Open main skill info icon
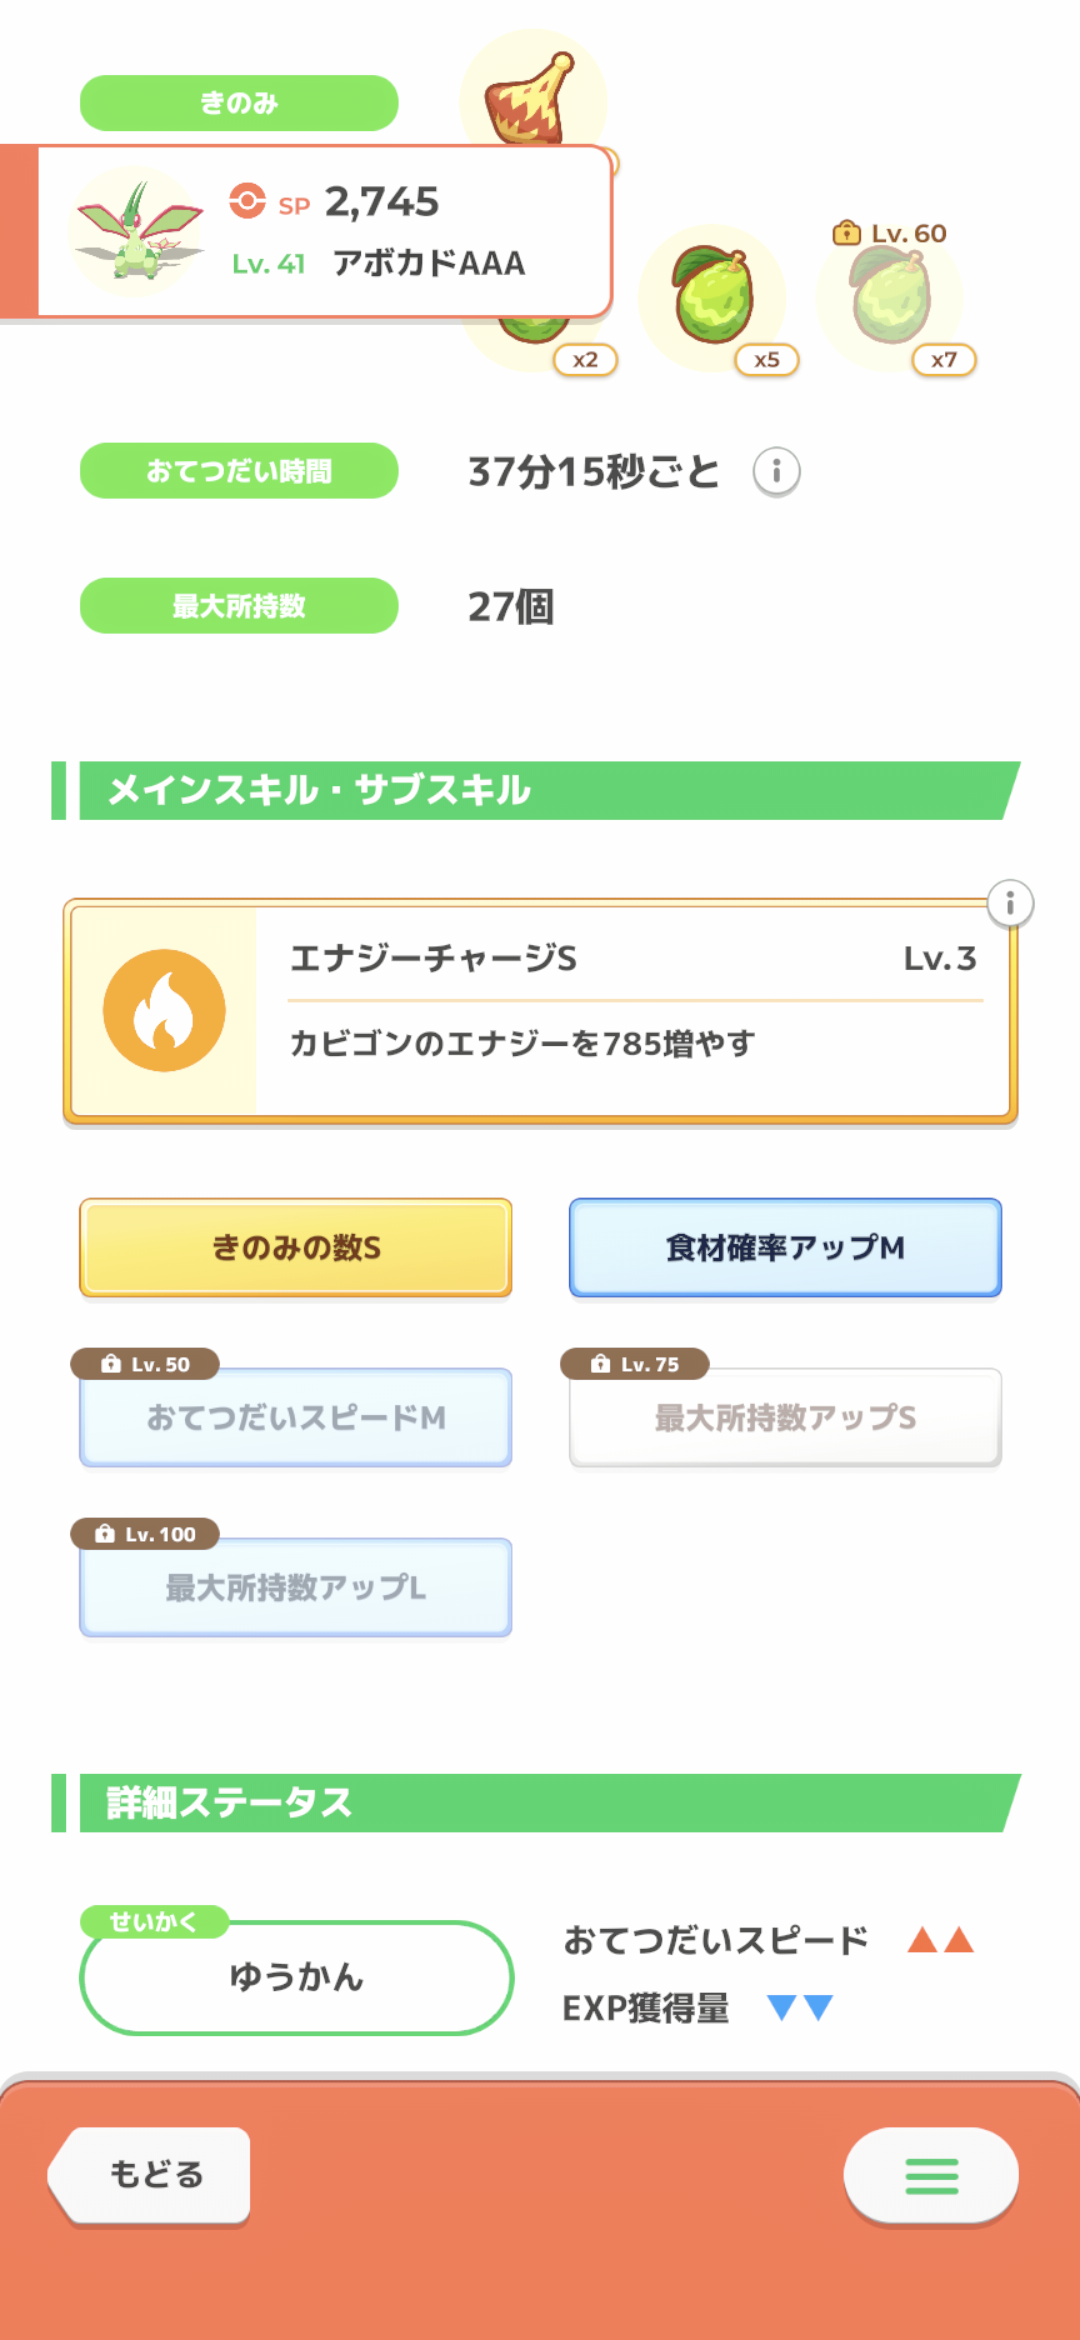Screen dimensions: 1080x2340 [1010, 904]
